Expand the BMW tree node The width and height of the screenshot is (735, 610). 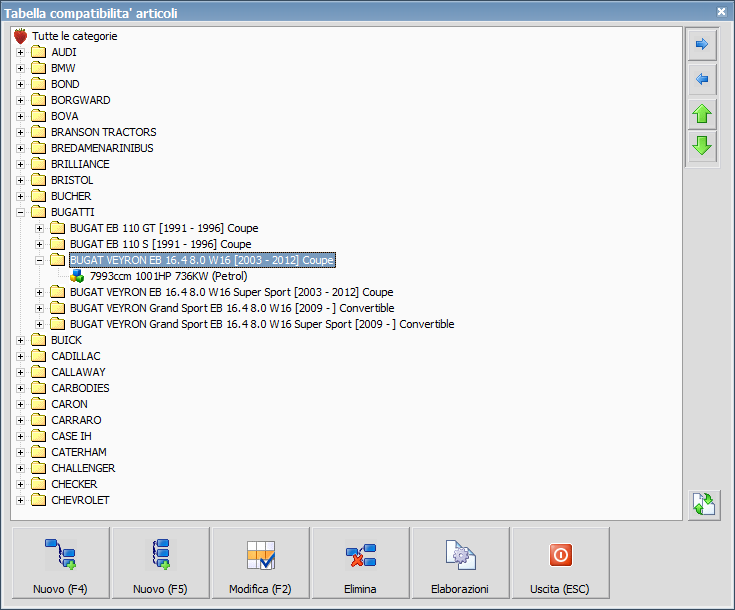[20, 68]
